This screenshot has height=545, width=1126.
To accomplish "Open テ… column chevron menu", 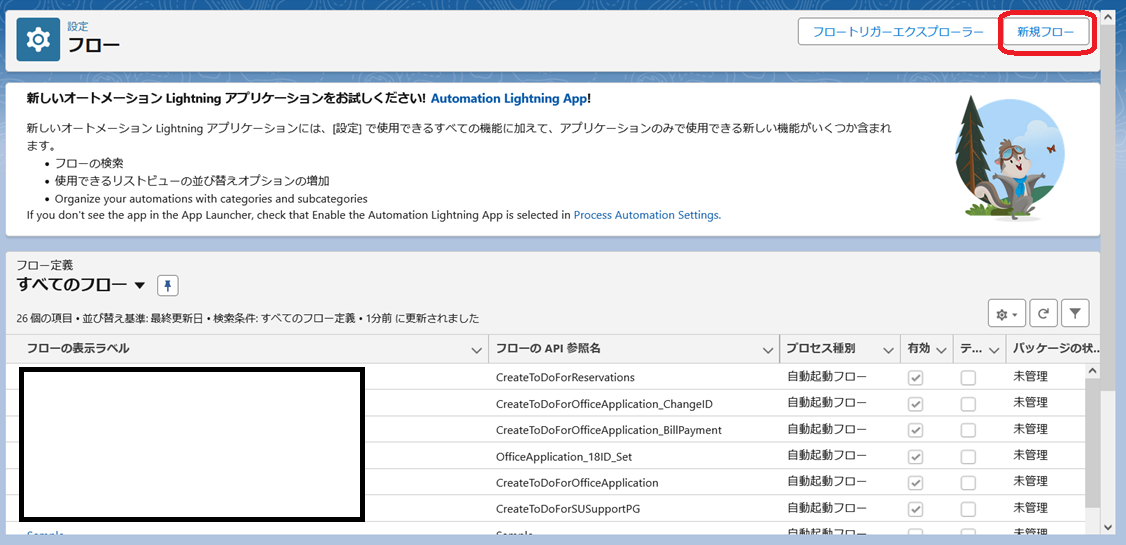I will (x=994, y=350).
